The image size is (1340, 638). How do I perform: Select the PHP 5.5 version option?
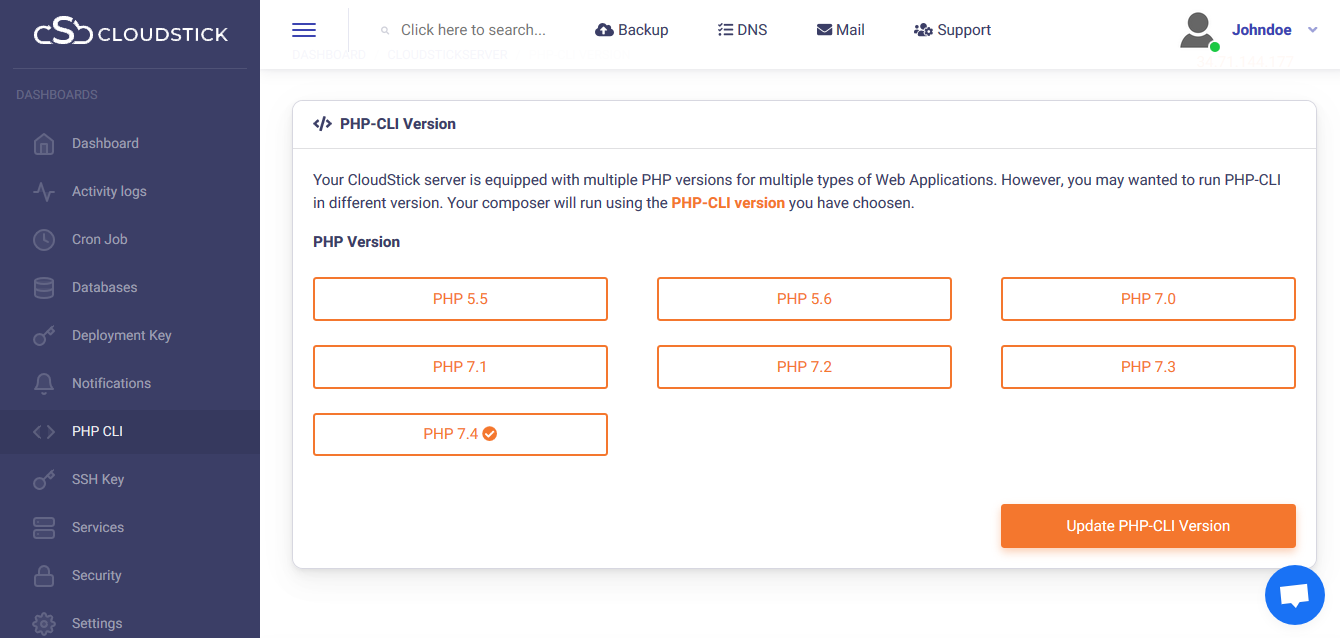pos(460,299)
